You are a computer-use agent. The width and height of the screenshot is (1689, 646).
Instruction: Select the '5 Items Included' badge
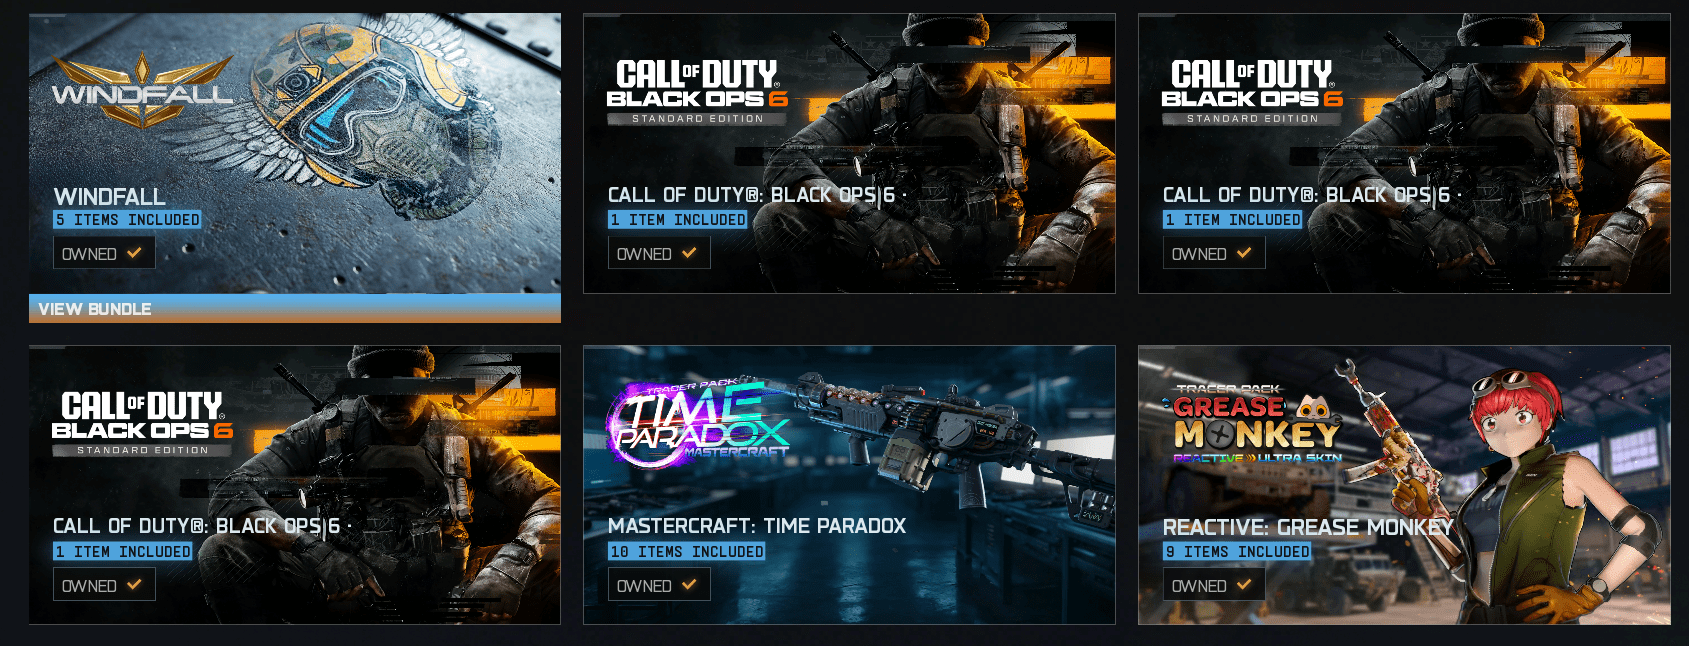point(127,219)
